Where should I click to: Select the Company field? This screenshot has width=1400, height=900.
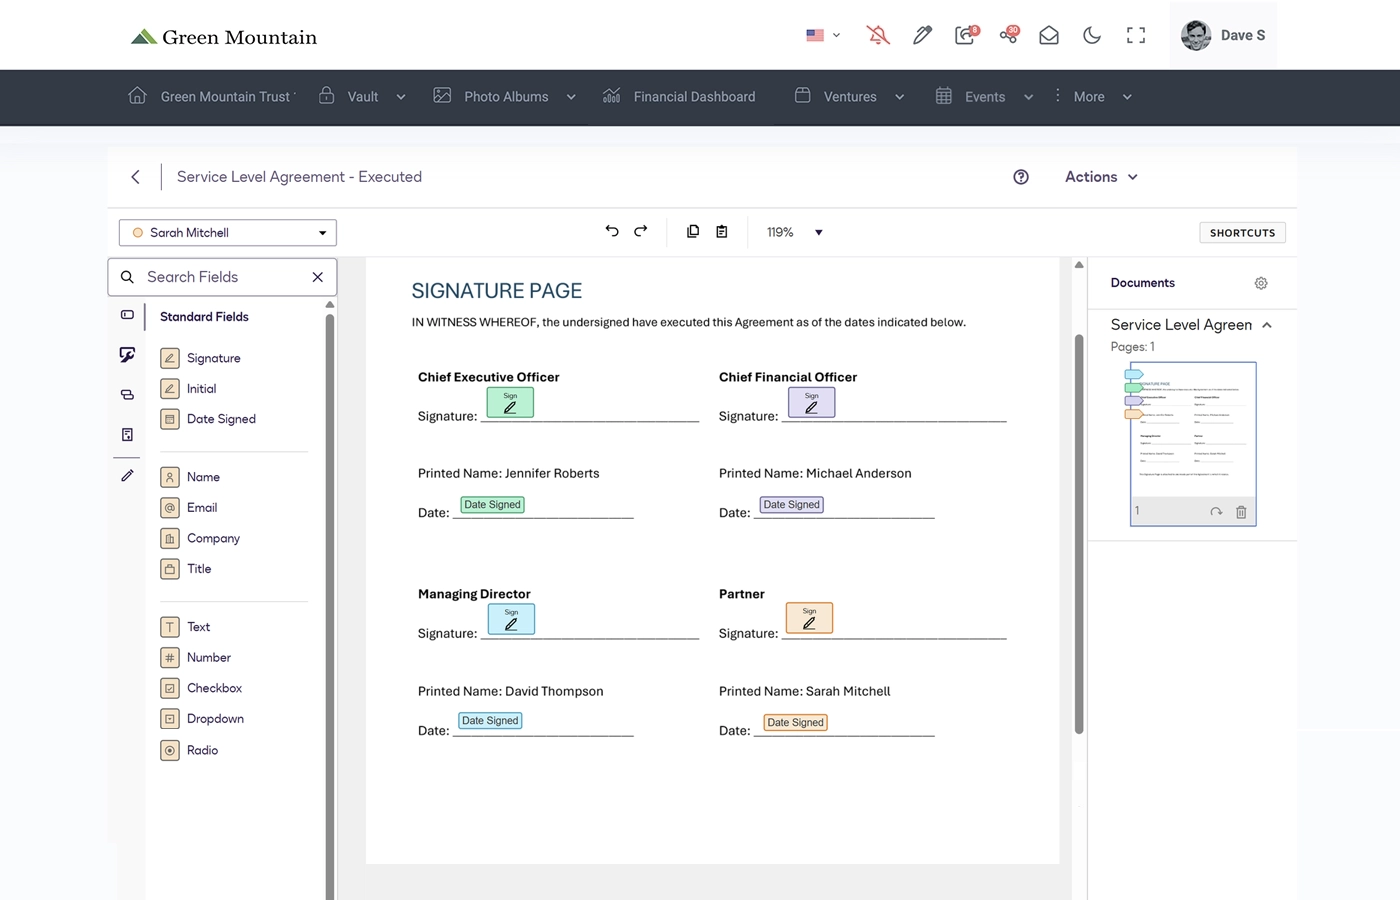[x=200, y=538]
